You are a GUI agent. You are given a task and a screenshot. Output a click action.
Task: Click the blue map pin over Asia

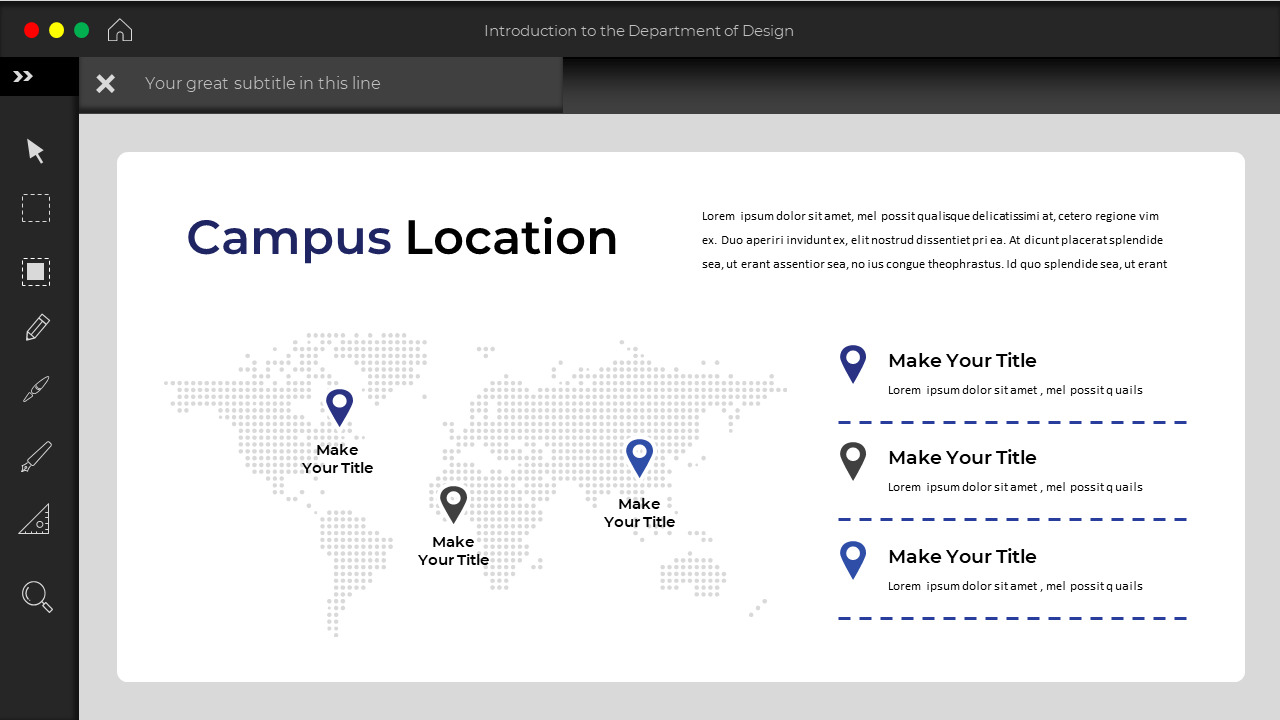639,457
